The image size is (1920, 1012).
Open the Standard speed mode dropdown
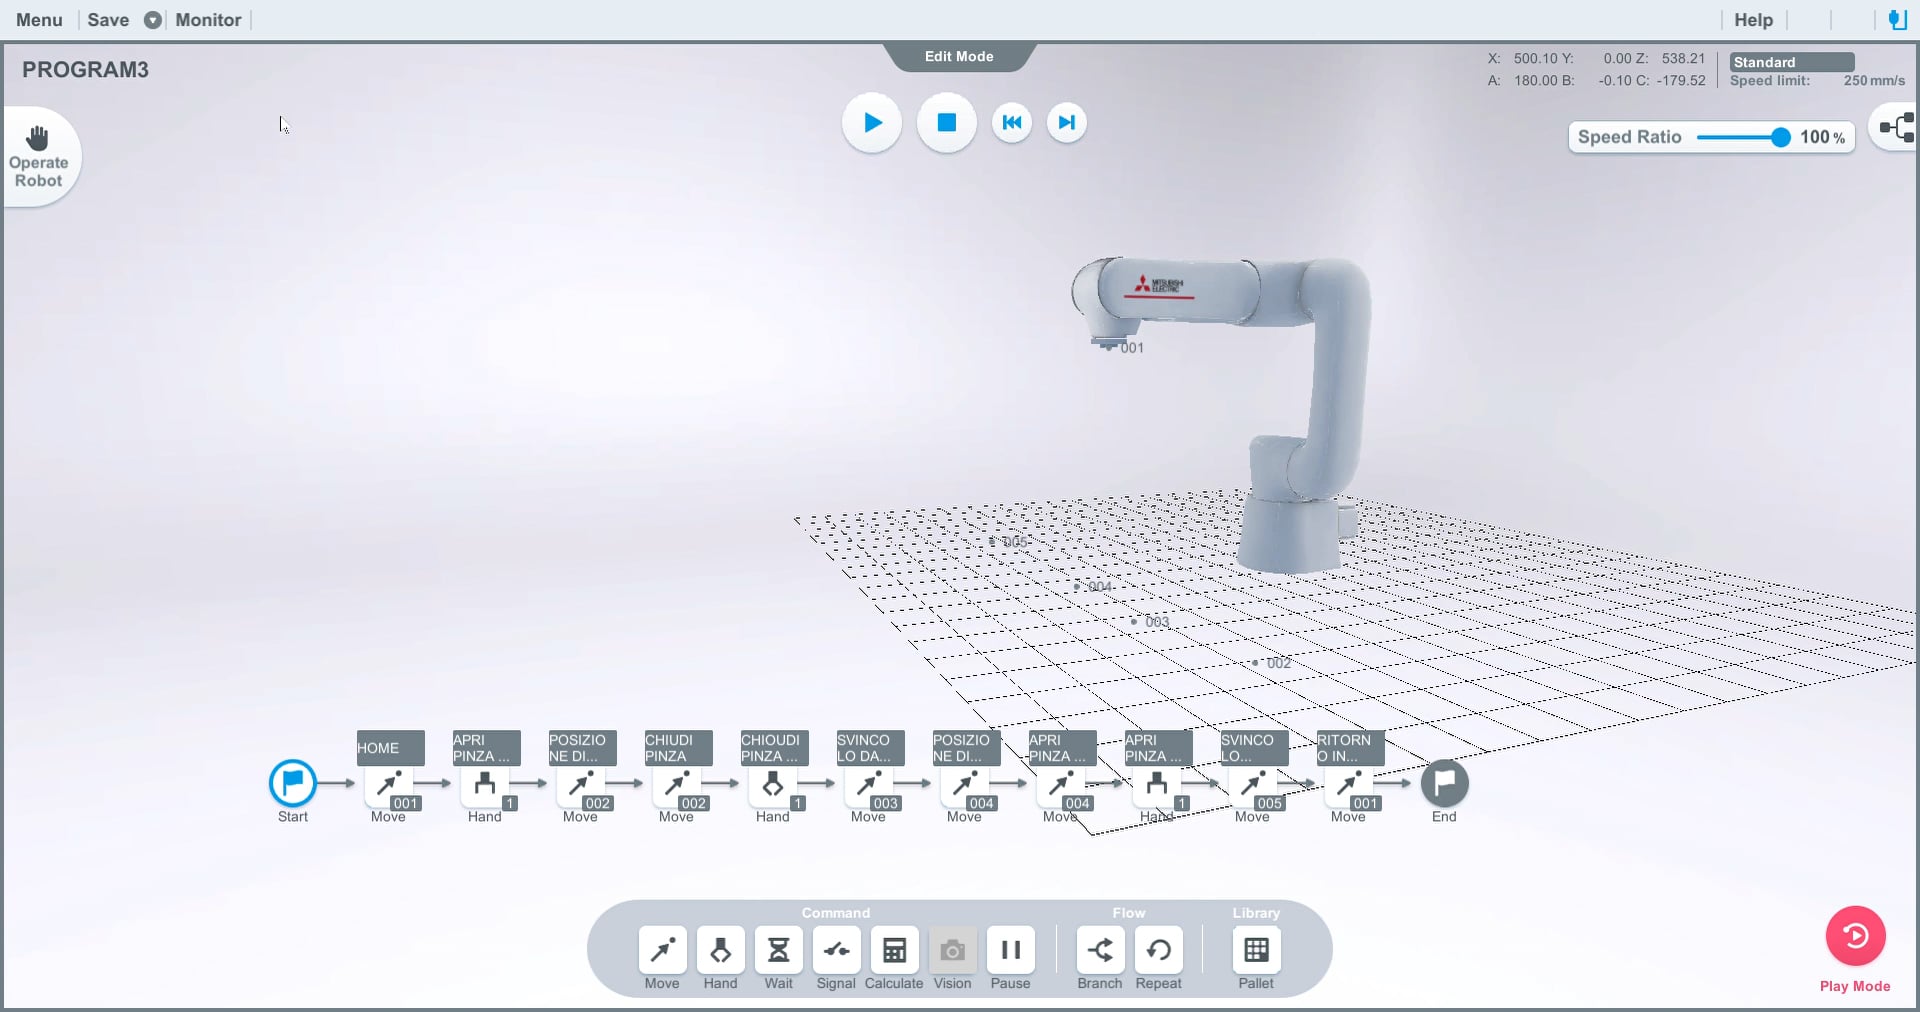pos(1792,62)
